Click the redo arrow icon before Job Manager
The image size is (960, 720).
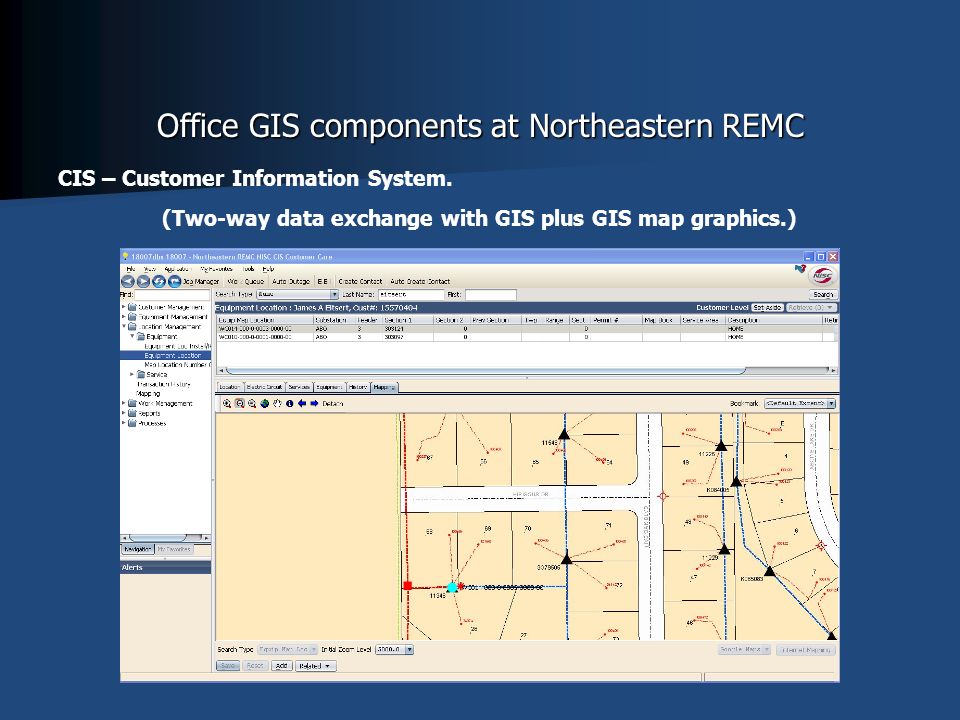pos(174,281)
